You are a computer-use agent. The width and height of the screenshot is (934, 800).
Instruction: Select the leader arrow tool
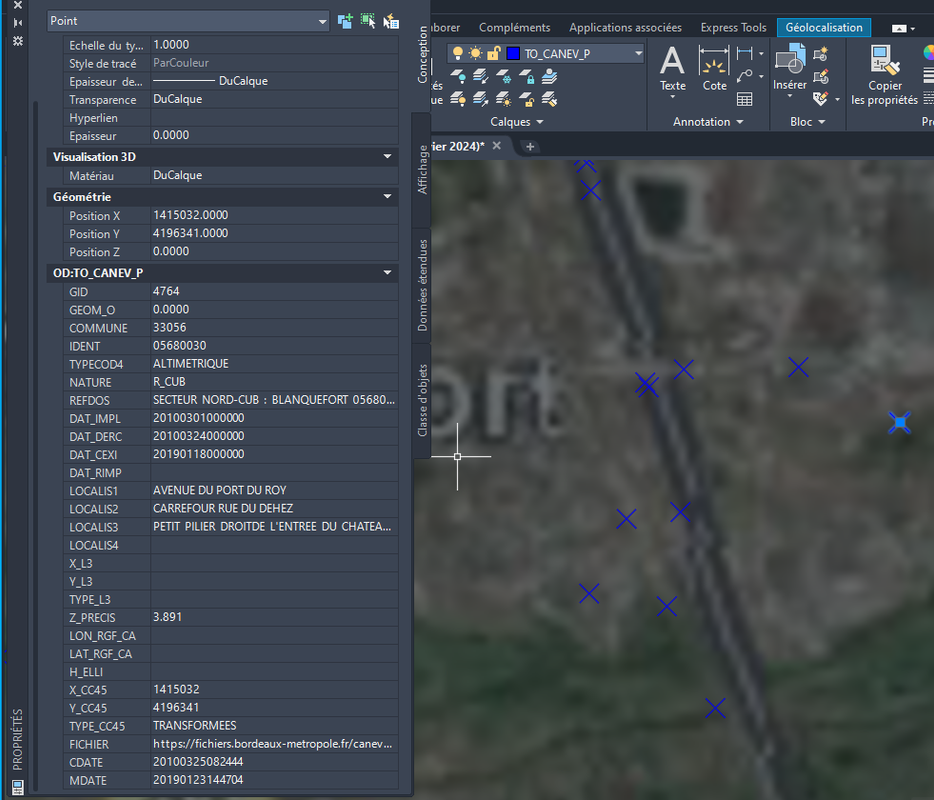pyautogui.click(x=745, y=76)
